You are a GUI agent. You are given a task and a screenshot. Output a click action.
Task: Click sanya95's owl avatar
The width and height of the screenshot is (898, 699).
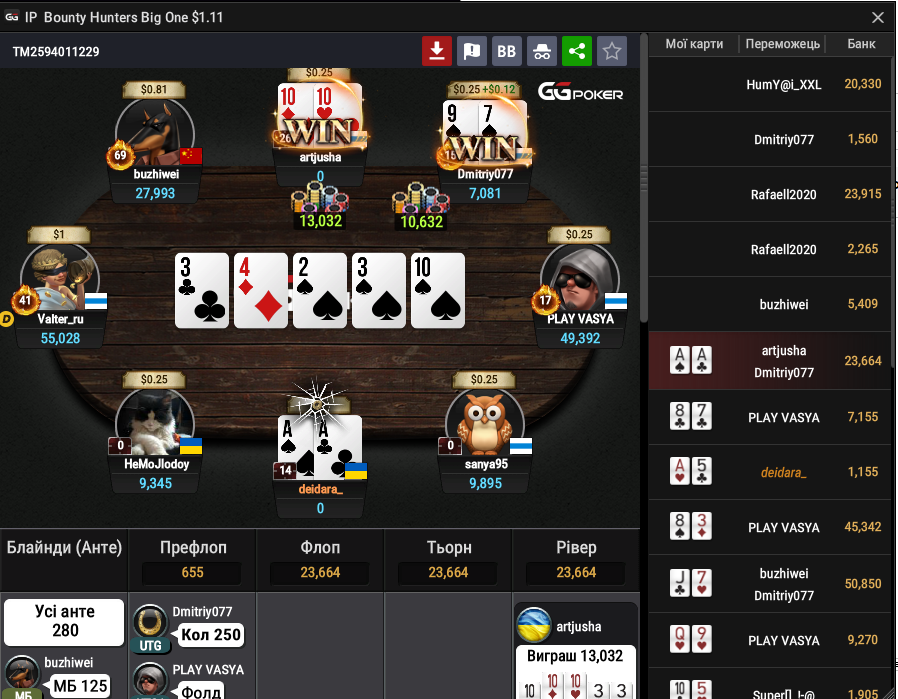pos(485,424)
